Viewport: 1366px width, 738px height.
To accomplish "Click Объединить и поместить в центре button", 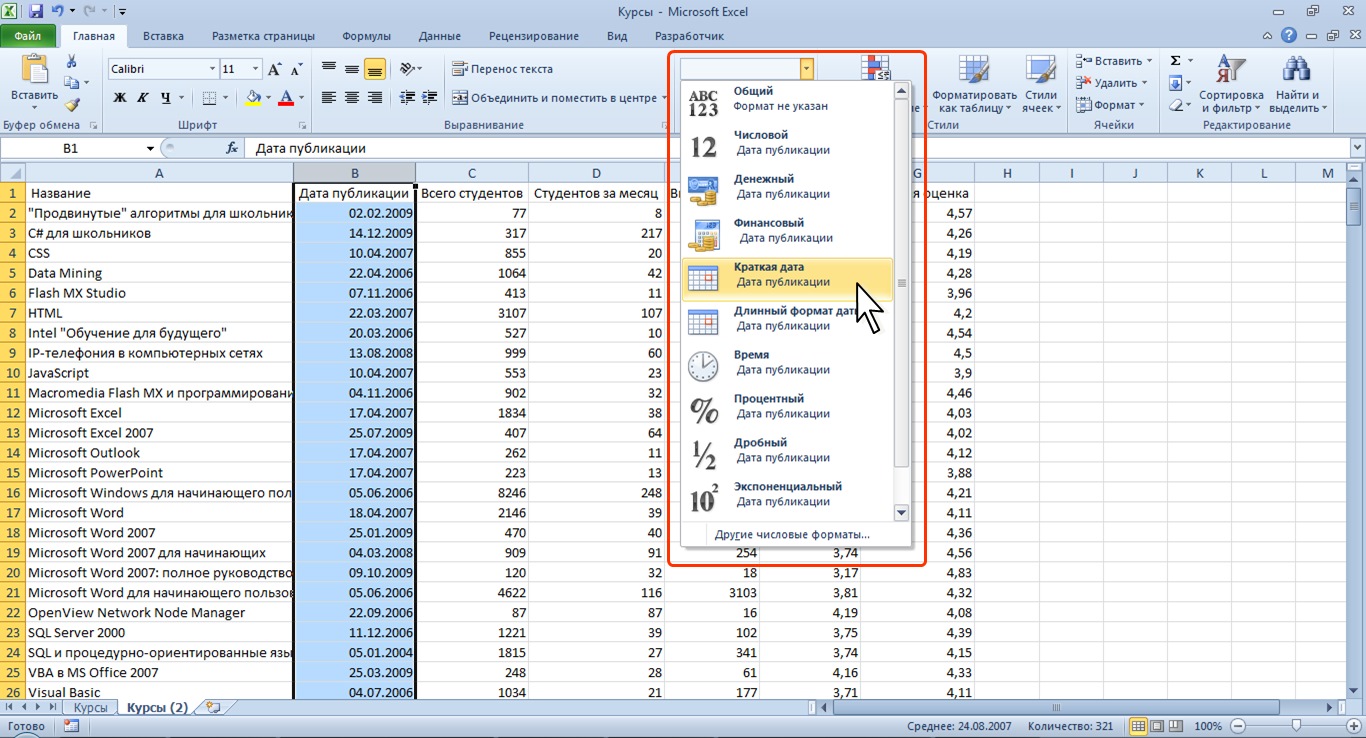I will (554, 98).
